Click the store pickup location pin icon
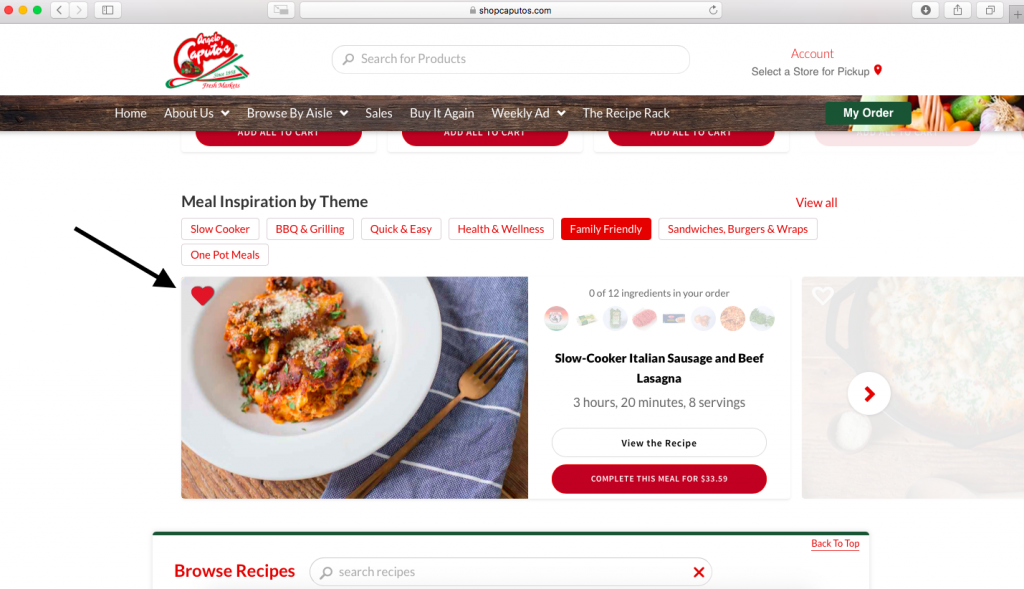The width and height of the screenshot is (1024, 589). click(x=878, y=71)
